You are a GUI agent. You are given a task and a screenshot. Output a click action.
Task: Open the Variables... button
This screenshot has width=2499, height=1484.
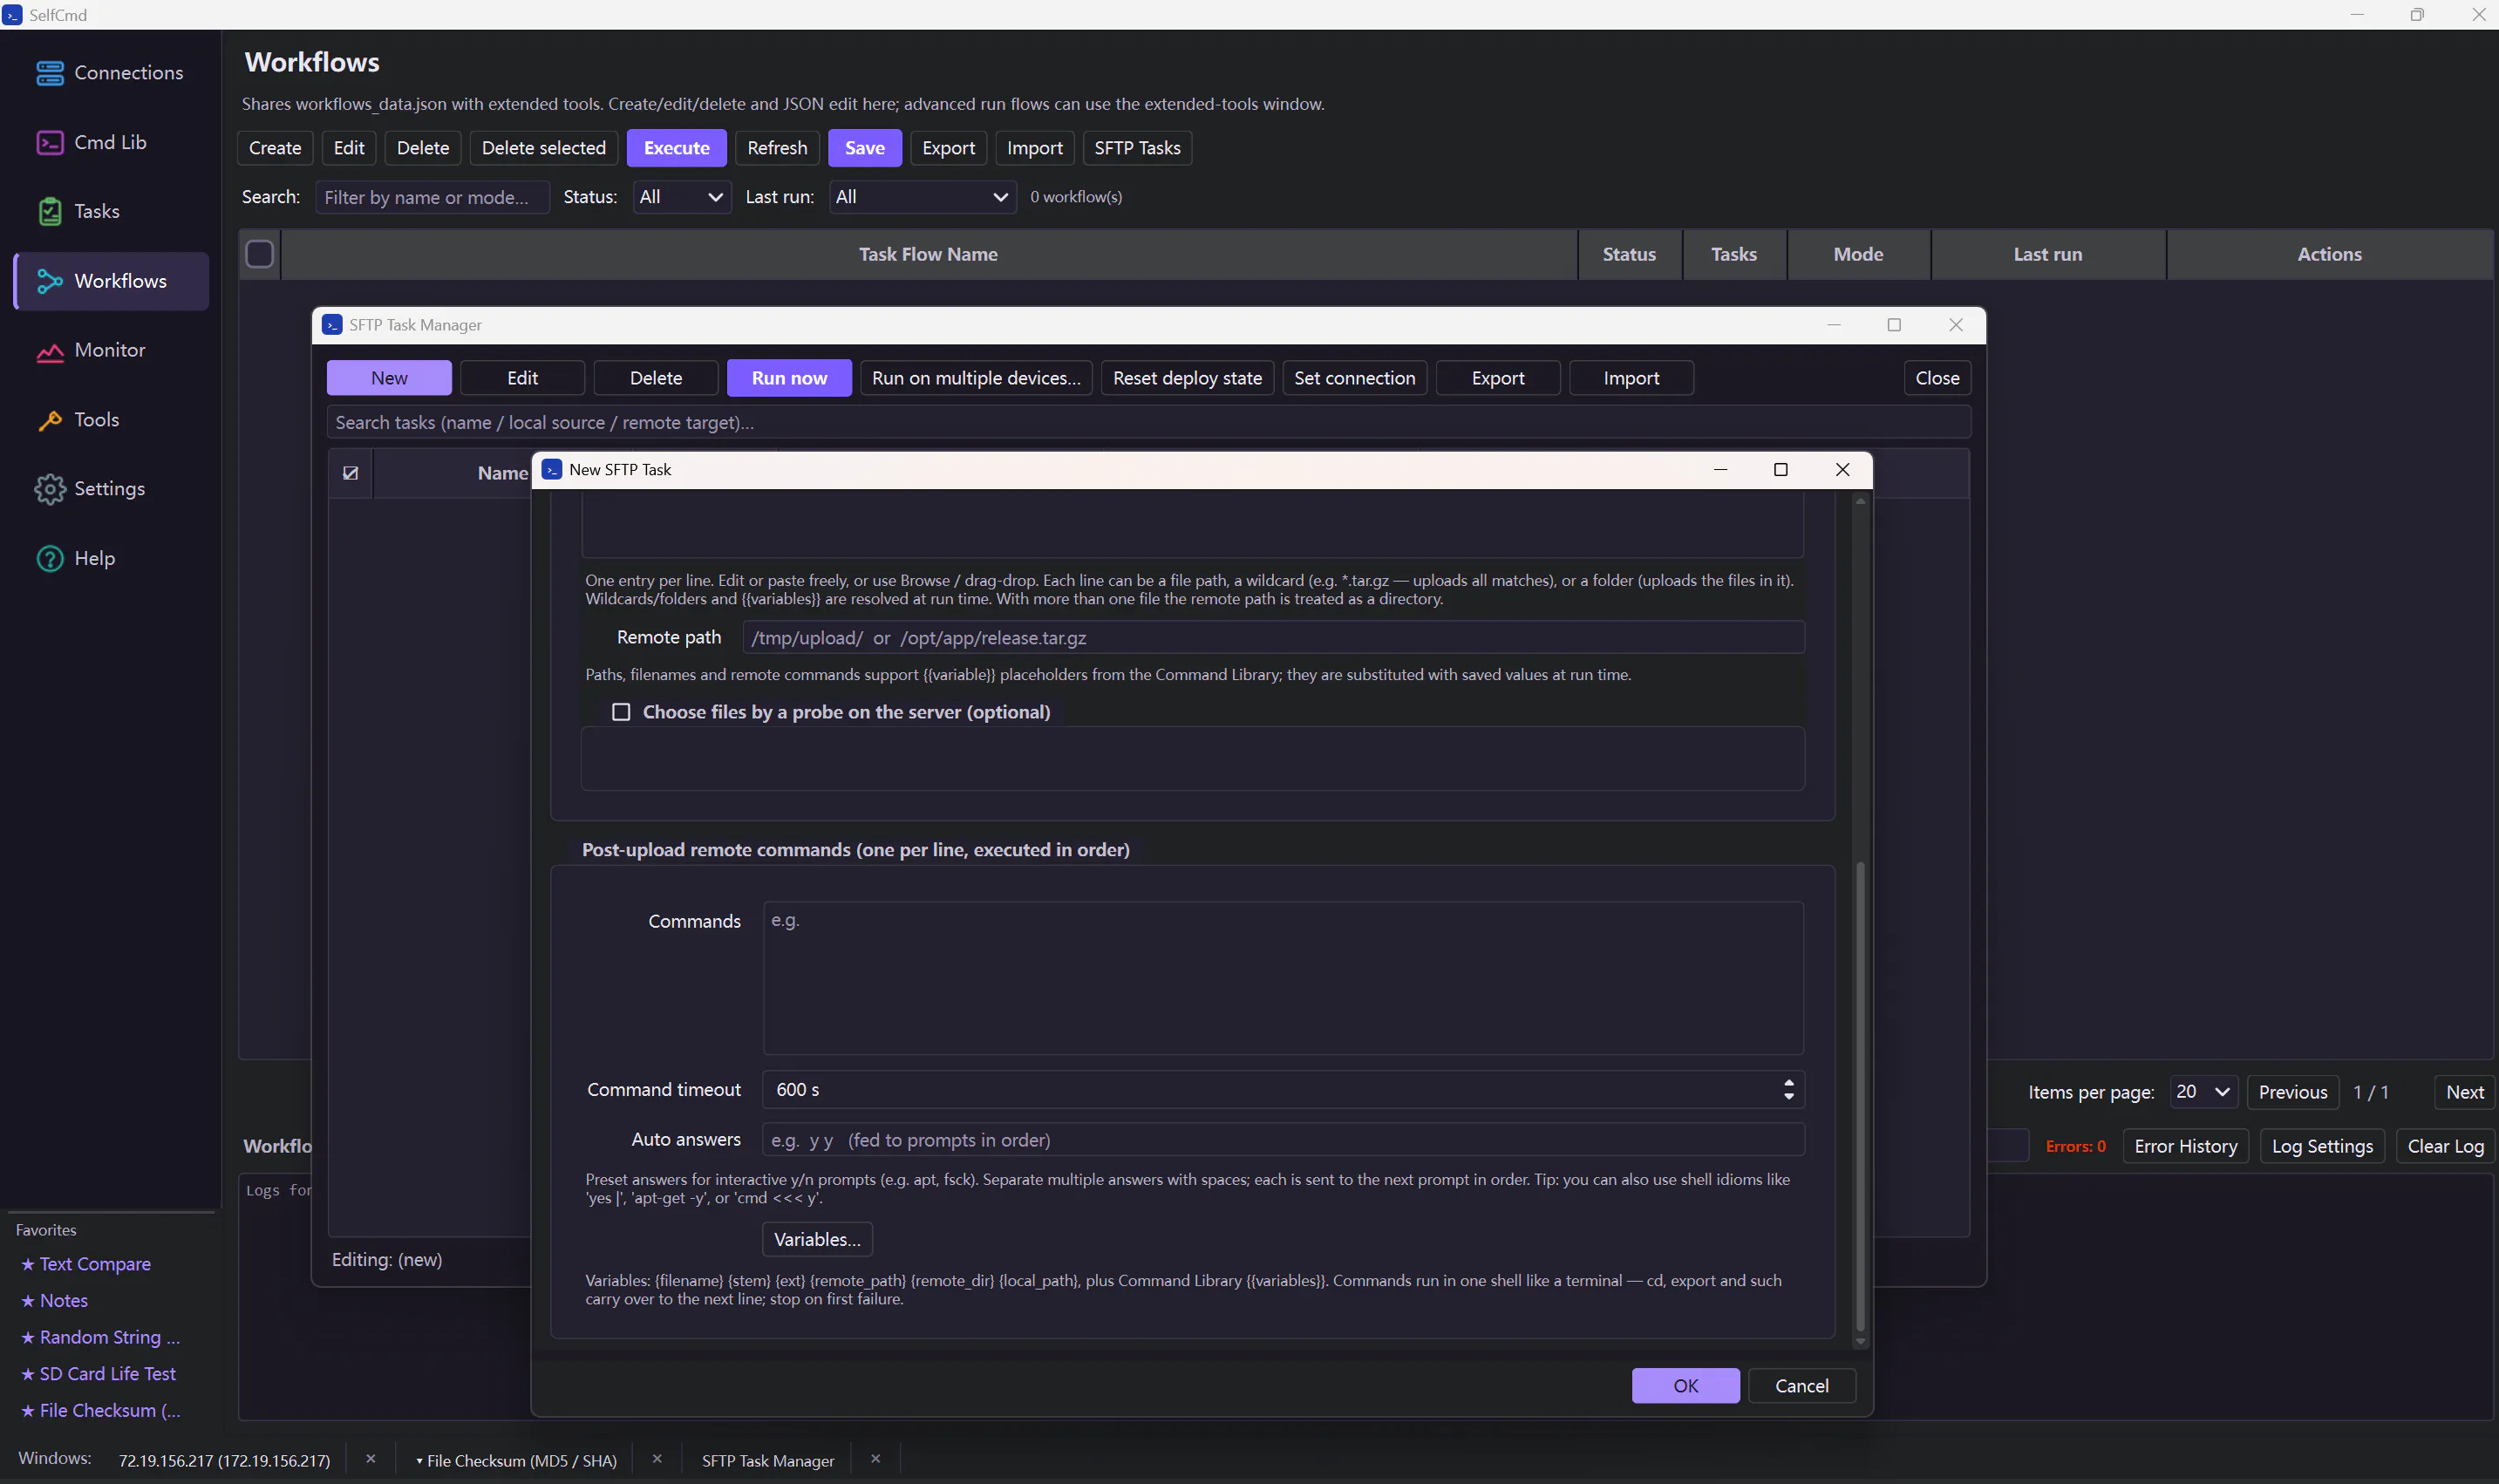pyautogui.click(x=817, y=1239)
